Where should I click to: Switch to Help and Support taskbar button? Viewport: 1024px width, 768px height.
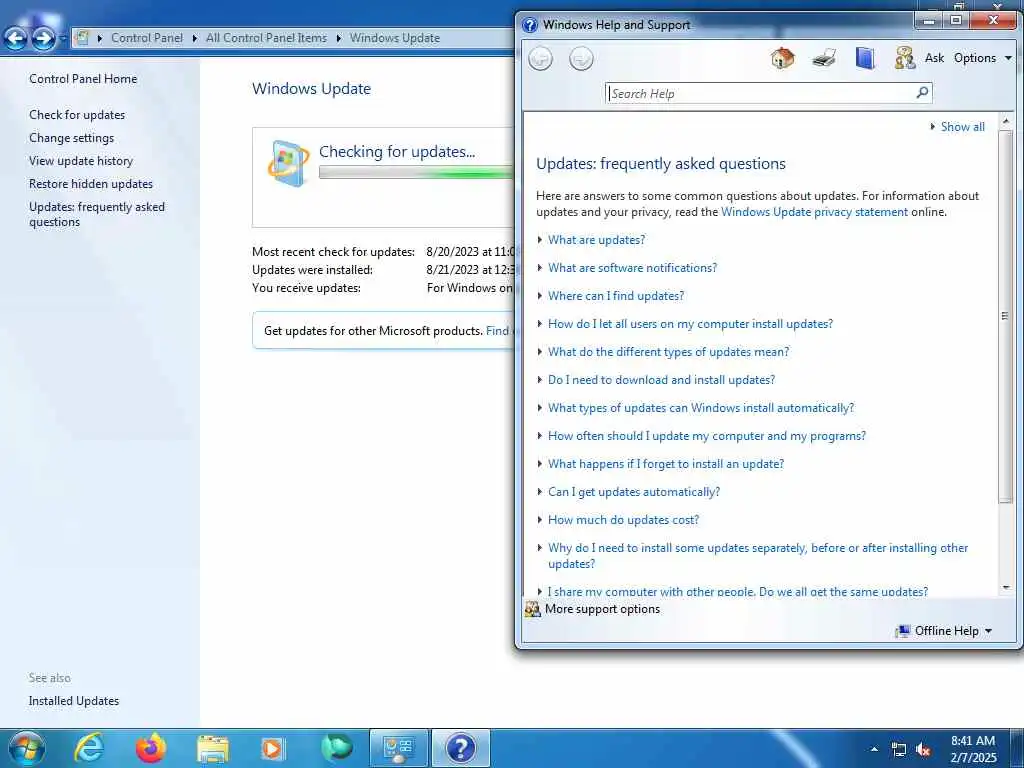pos(461,748)
